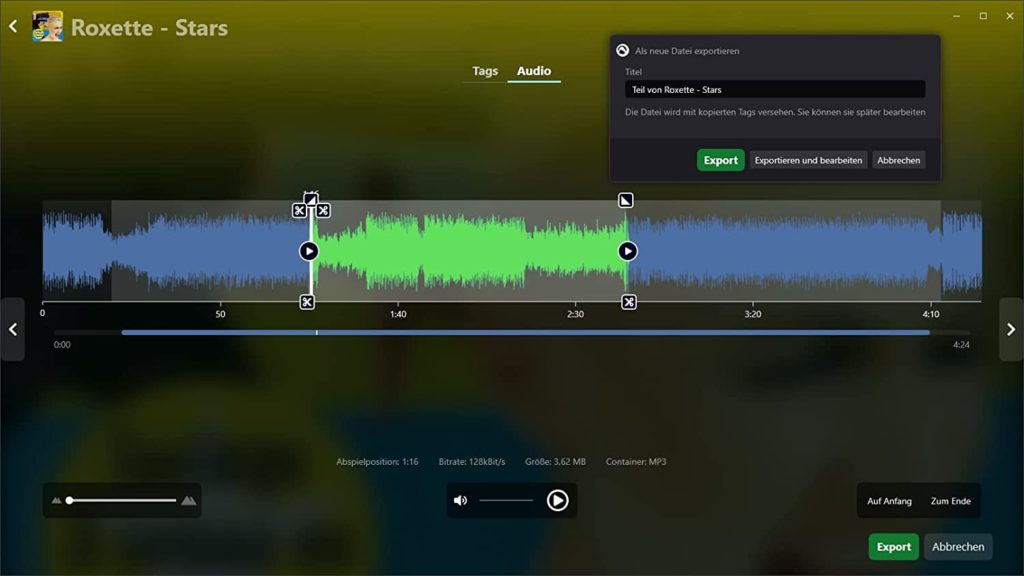Click the 'Als neue Datei exportieren' heading
1024x576 pixels.
687,51
